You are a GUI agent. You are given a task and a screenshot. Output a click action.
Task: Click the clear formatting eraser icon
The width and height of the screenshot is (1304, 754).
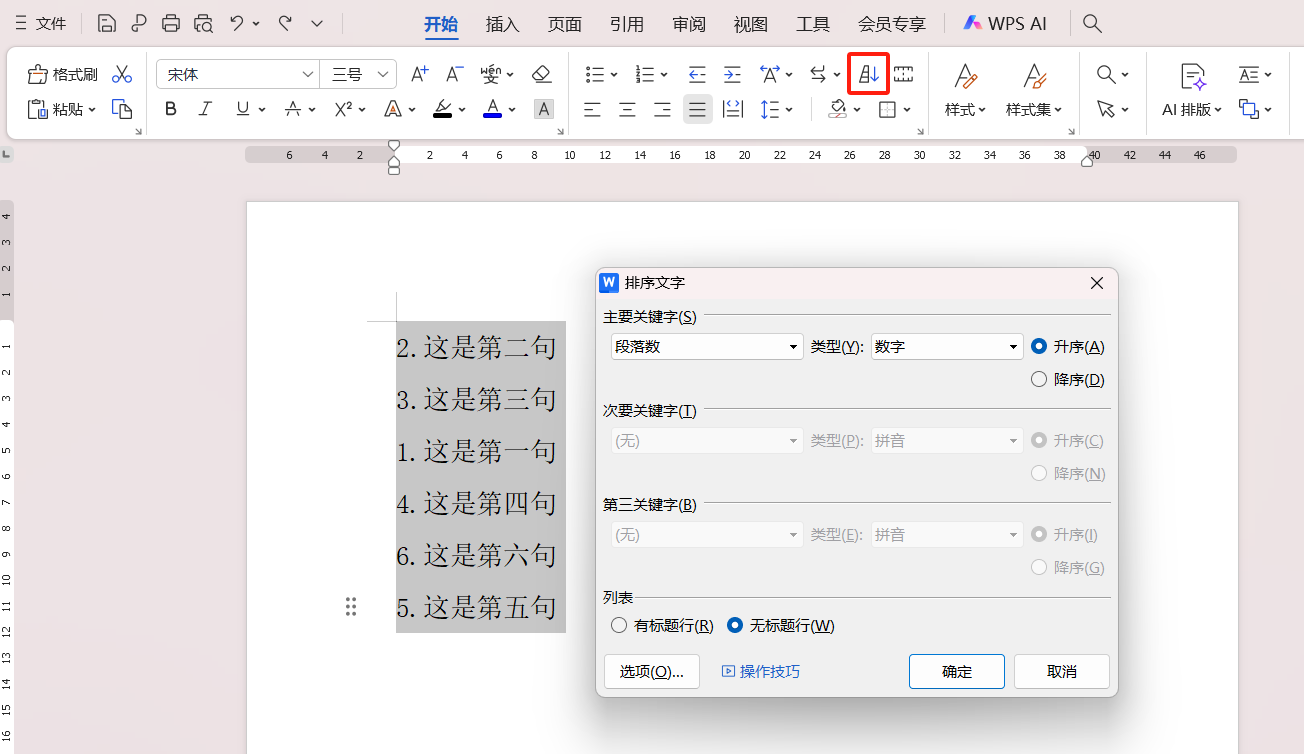541,73
